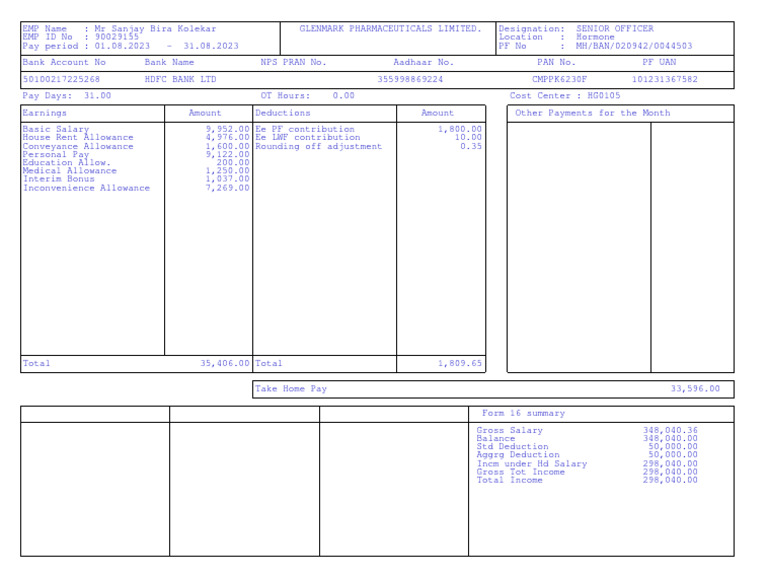Screen dimensions: 768x578
Task: Click the Personal Pay amount 9,122.00
Action: [228, 154]
